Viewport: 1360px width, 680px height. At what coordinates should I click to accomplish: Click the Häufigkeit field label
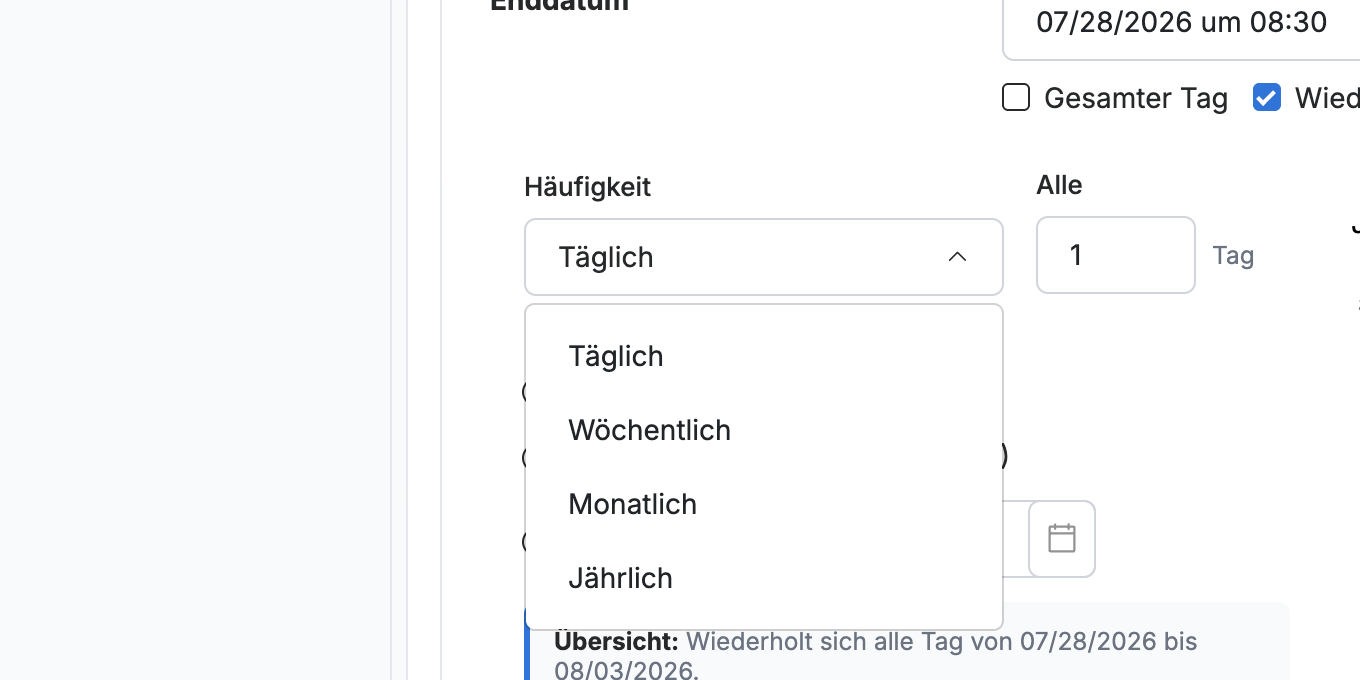[x=587, y=186]
